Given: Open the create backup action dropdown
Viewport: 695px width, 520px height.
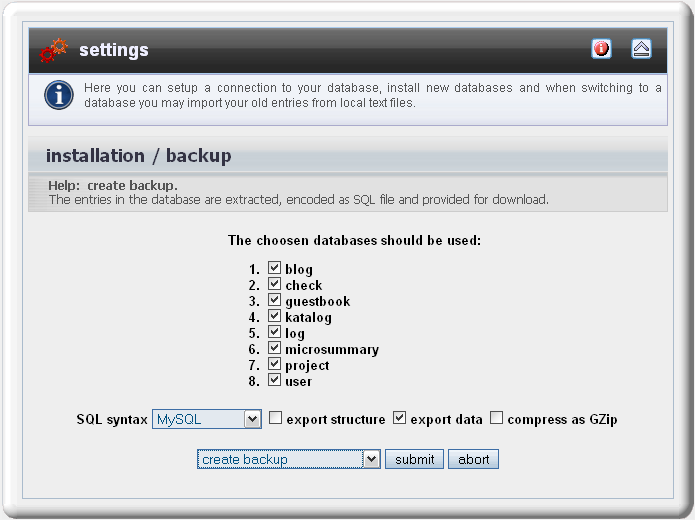Looking at the screenshot, I should tap(289, 459).
